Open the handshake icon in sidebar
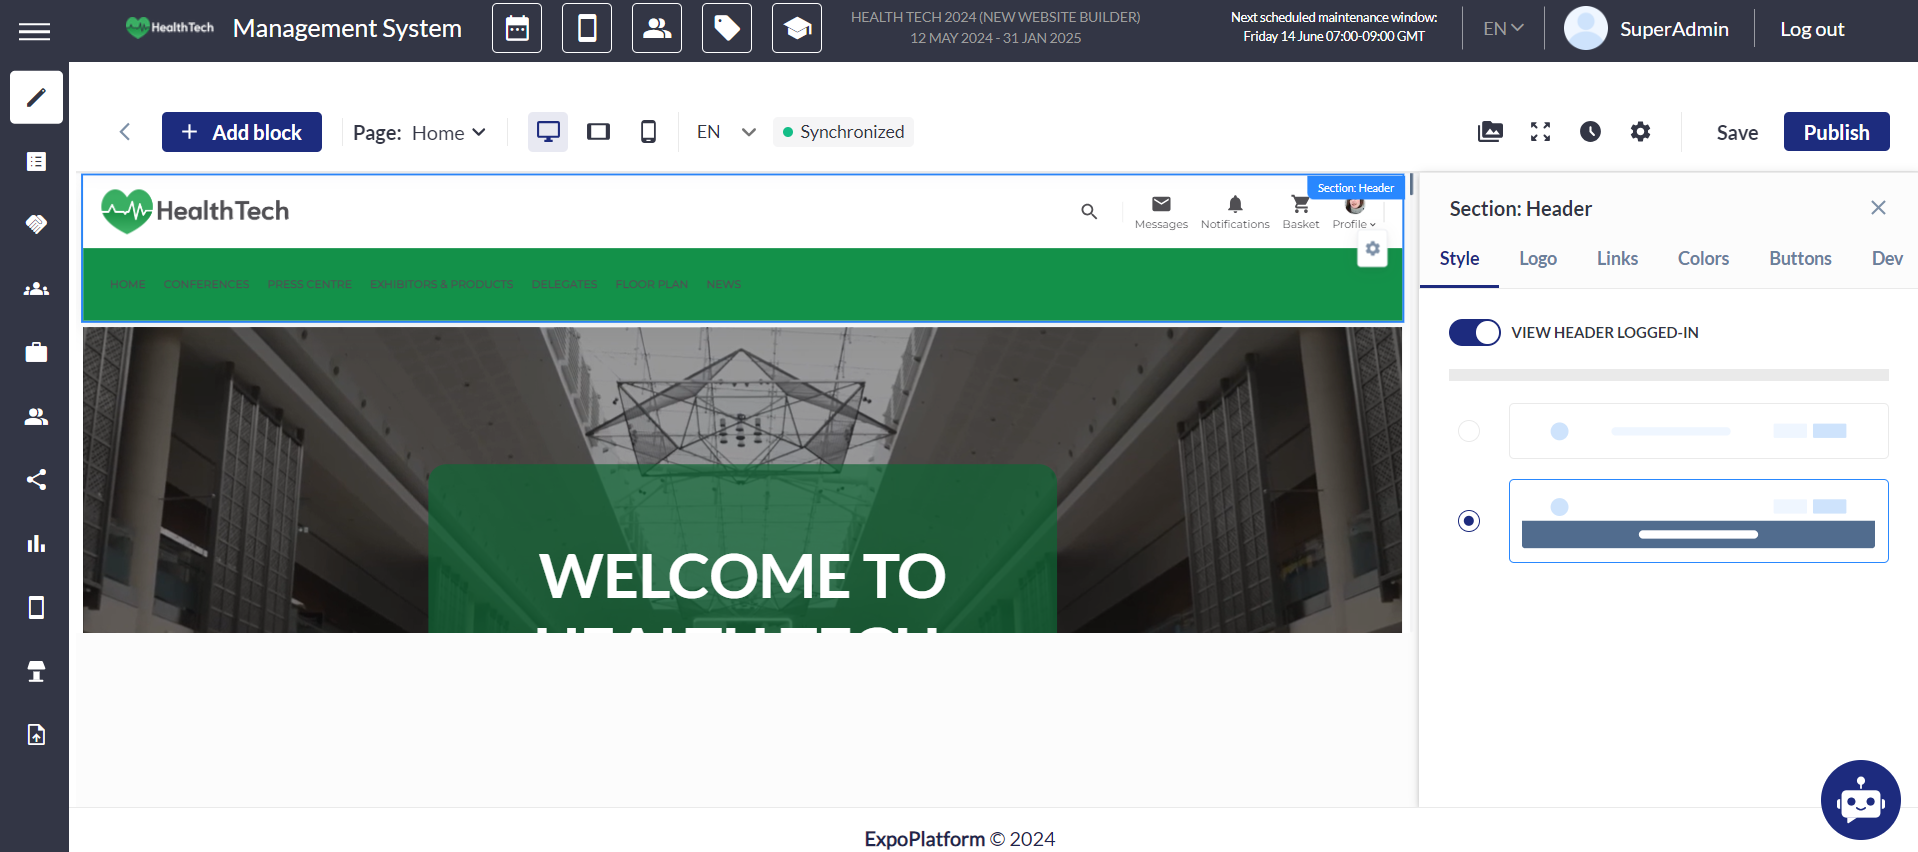Viewport: 1918px width, 852px height. 36,224
